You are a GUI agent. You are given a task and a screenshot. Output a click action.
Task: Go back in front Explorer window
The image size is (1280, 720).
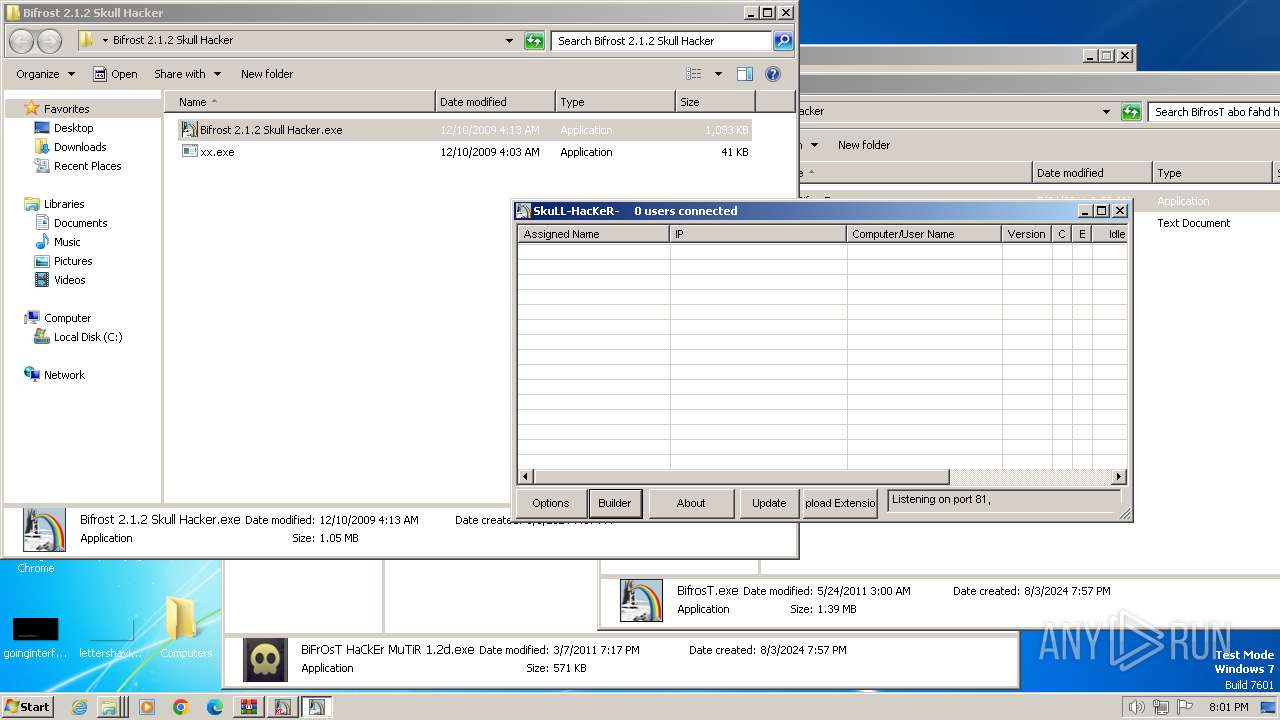[22, 41]
